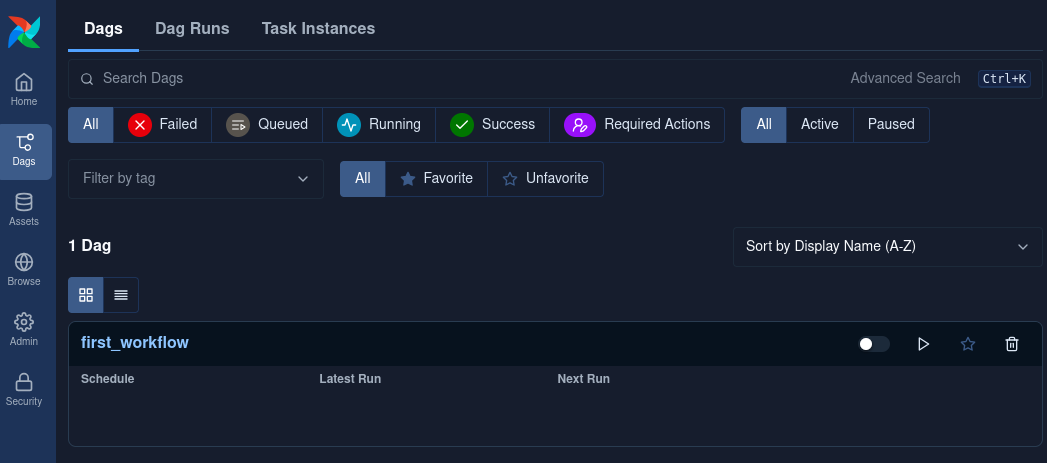The image size is (1047, 463).
Task: Select the All paused-status filter
Action: [x=764, y=124]
